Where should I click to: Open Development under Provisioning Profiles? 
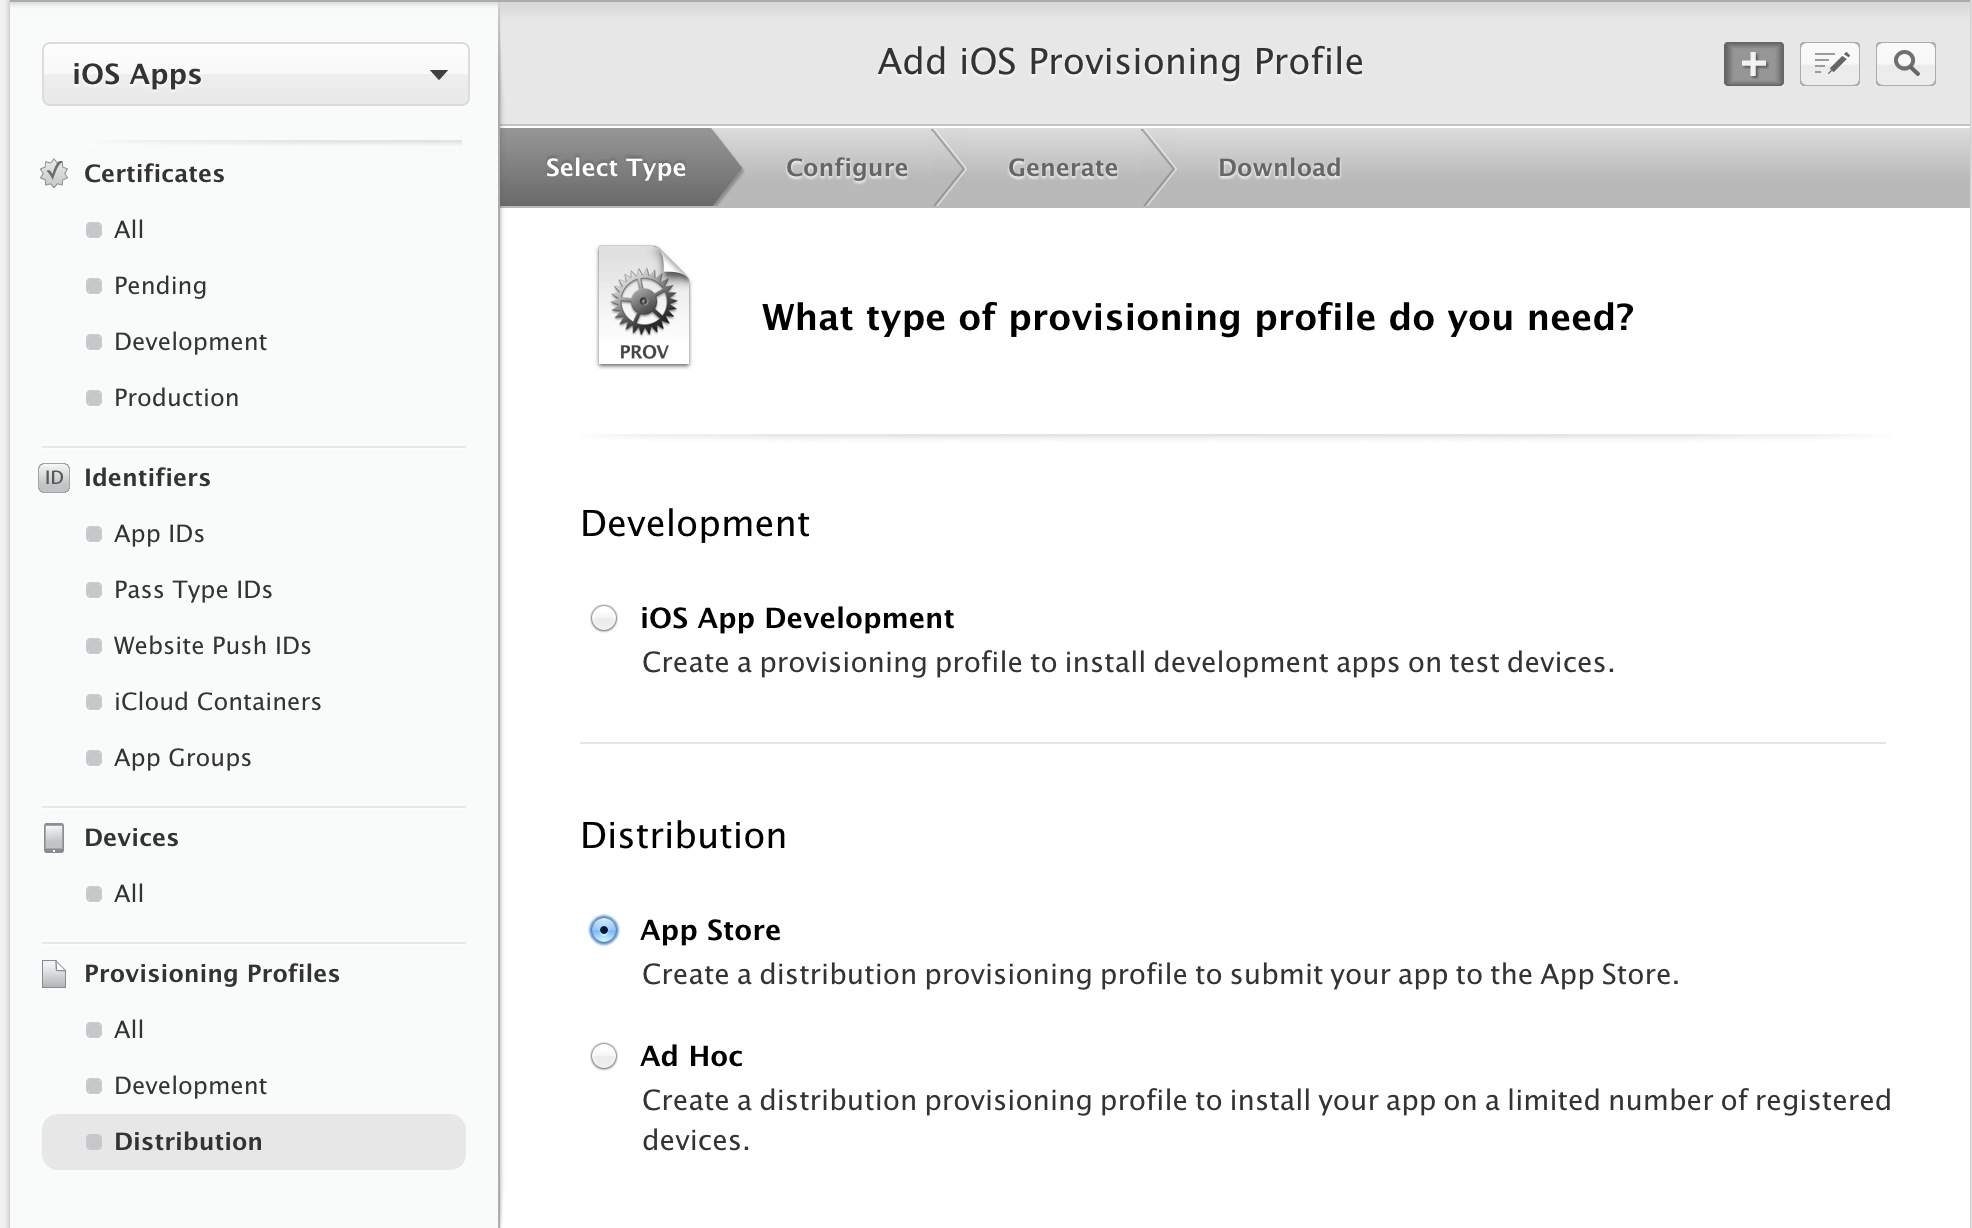[190, 1086]
